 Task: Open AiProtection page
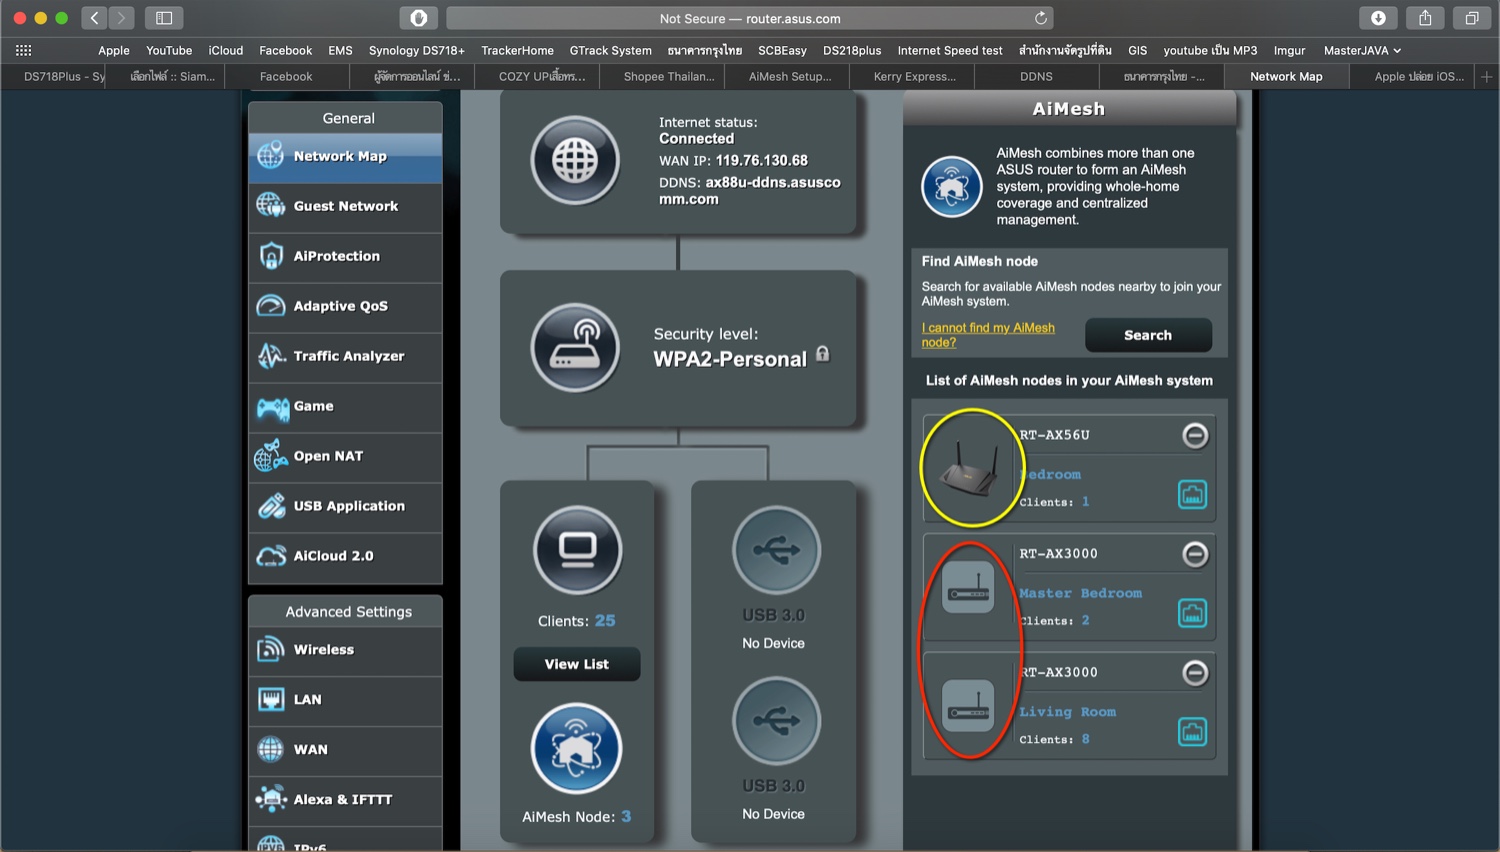[345, 257]
